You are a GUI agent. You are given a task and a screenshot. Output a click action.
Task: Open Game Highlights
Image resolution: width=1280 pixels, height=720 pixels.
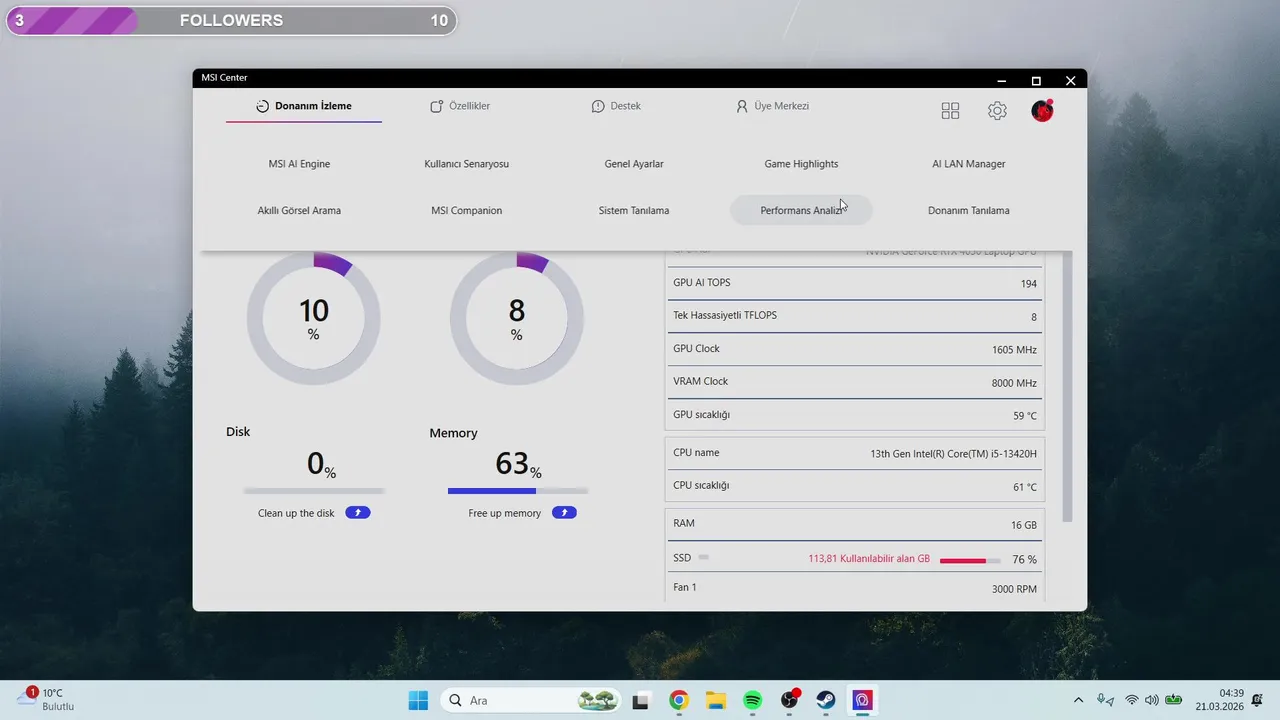coord(801,164)
